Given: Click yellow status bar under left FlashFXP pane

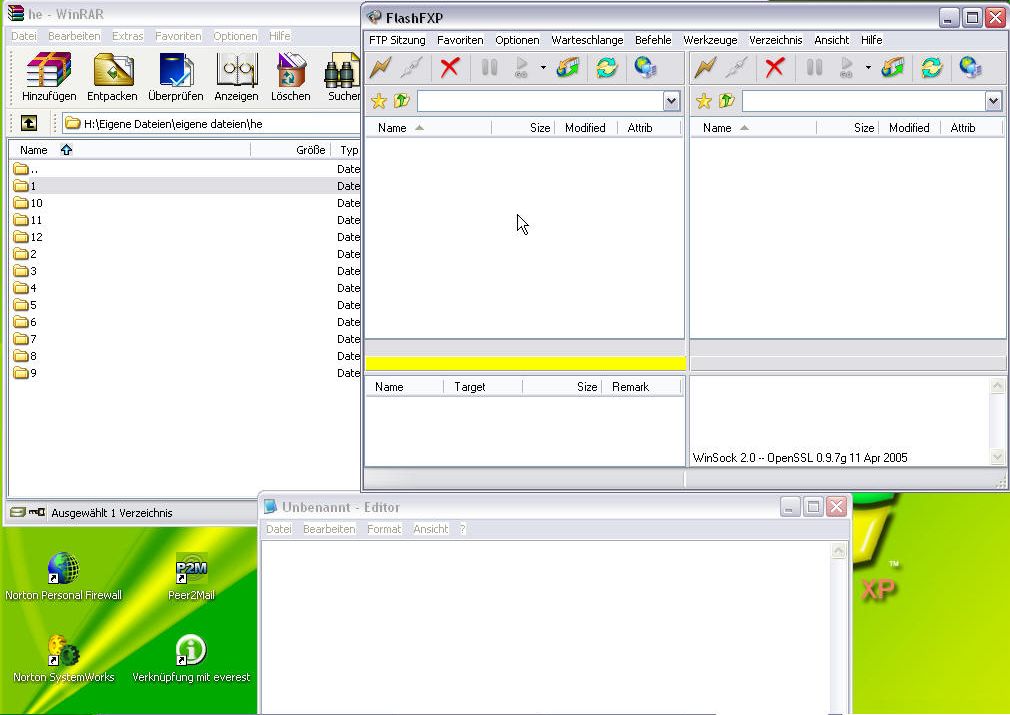Looking at the screenshot, I should coord(525,363).
